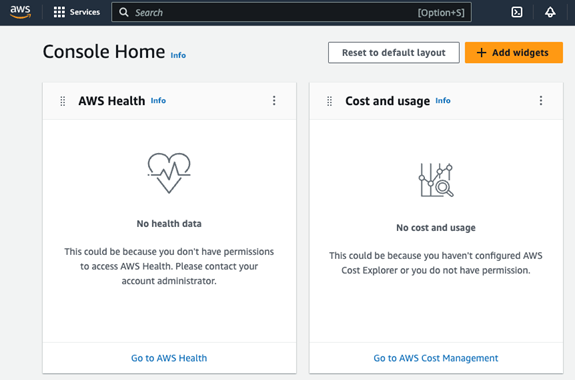Click Reset to default layout
Image resolution: width=575 pixels, height=380 pixels.
tap(394, 52)
